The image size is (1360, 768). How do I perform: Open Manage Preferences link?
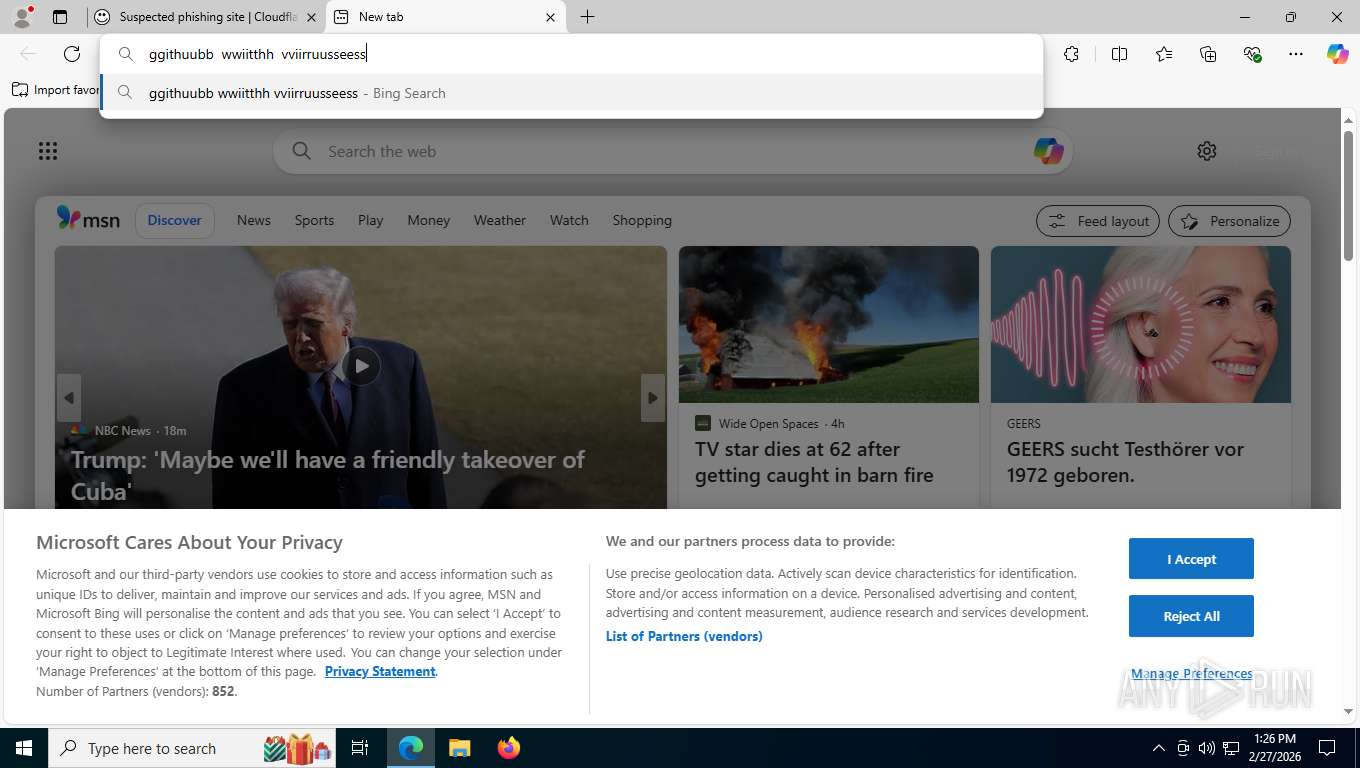[x=1191, y=674]
